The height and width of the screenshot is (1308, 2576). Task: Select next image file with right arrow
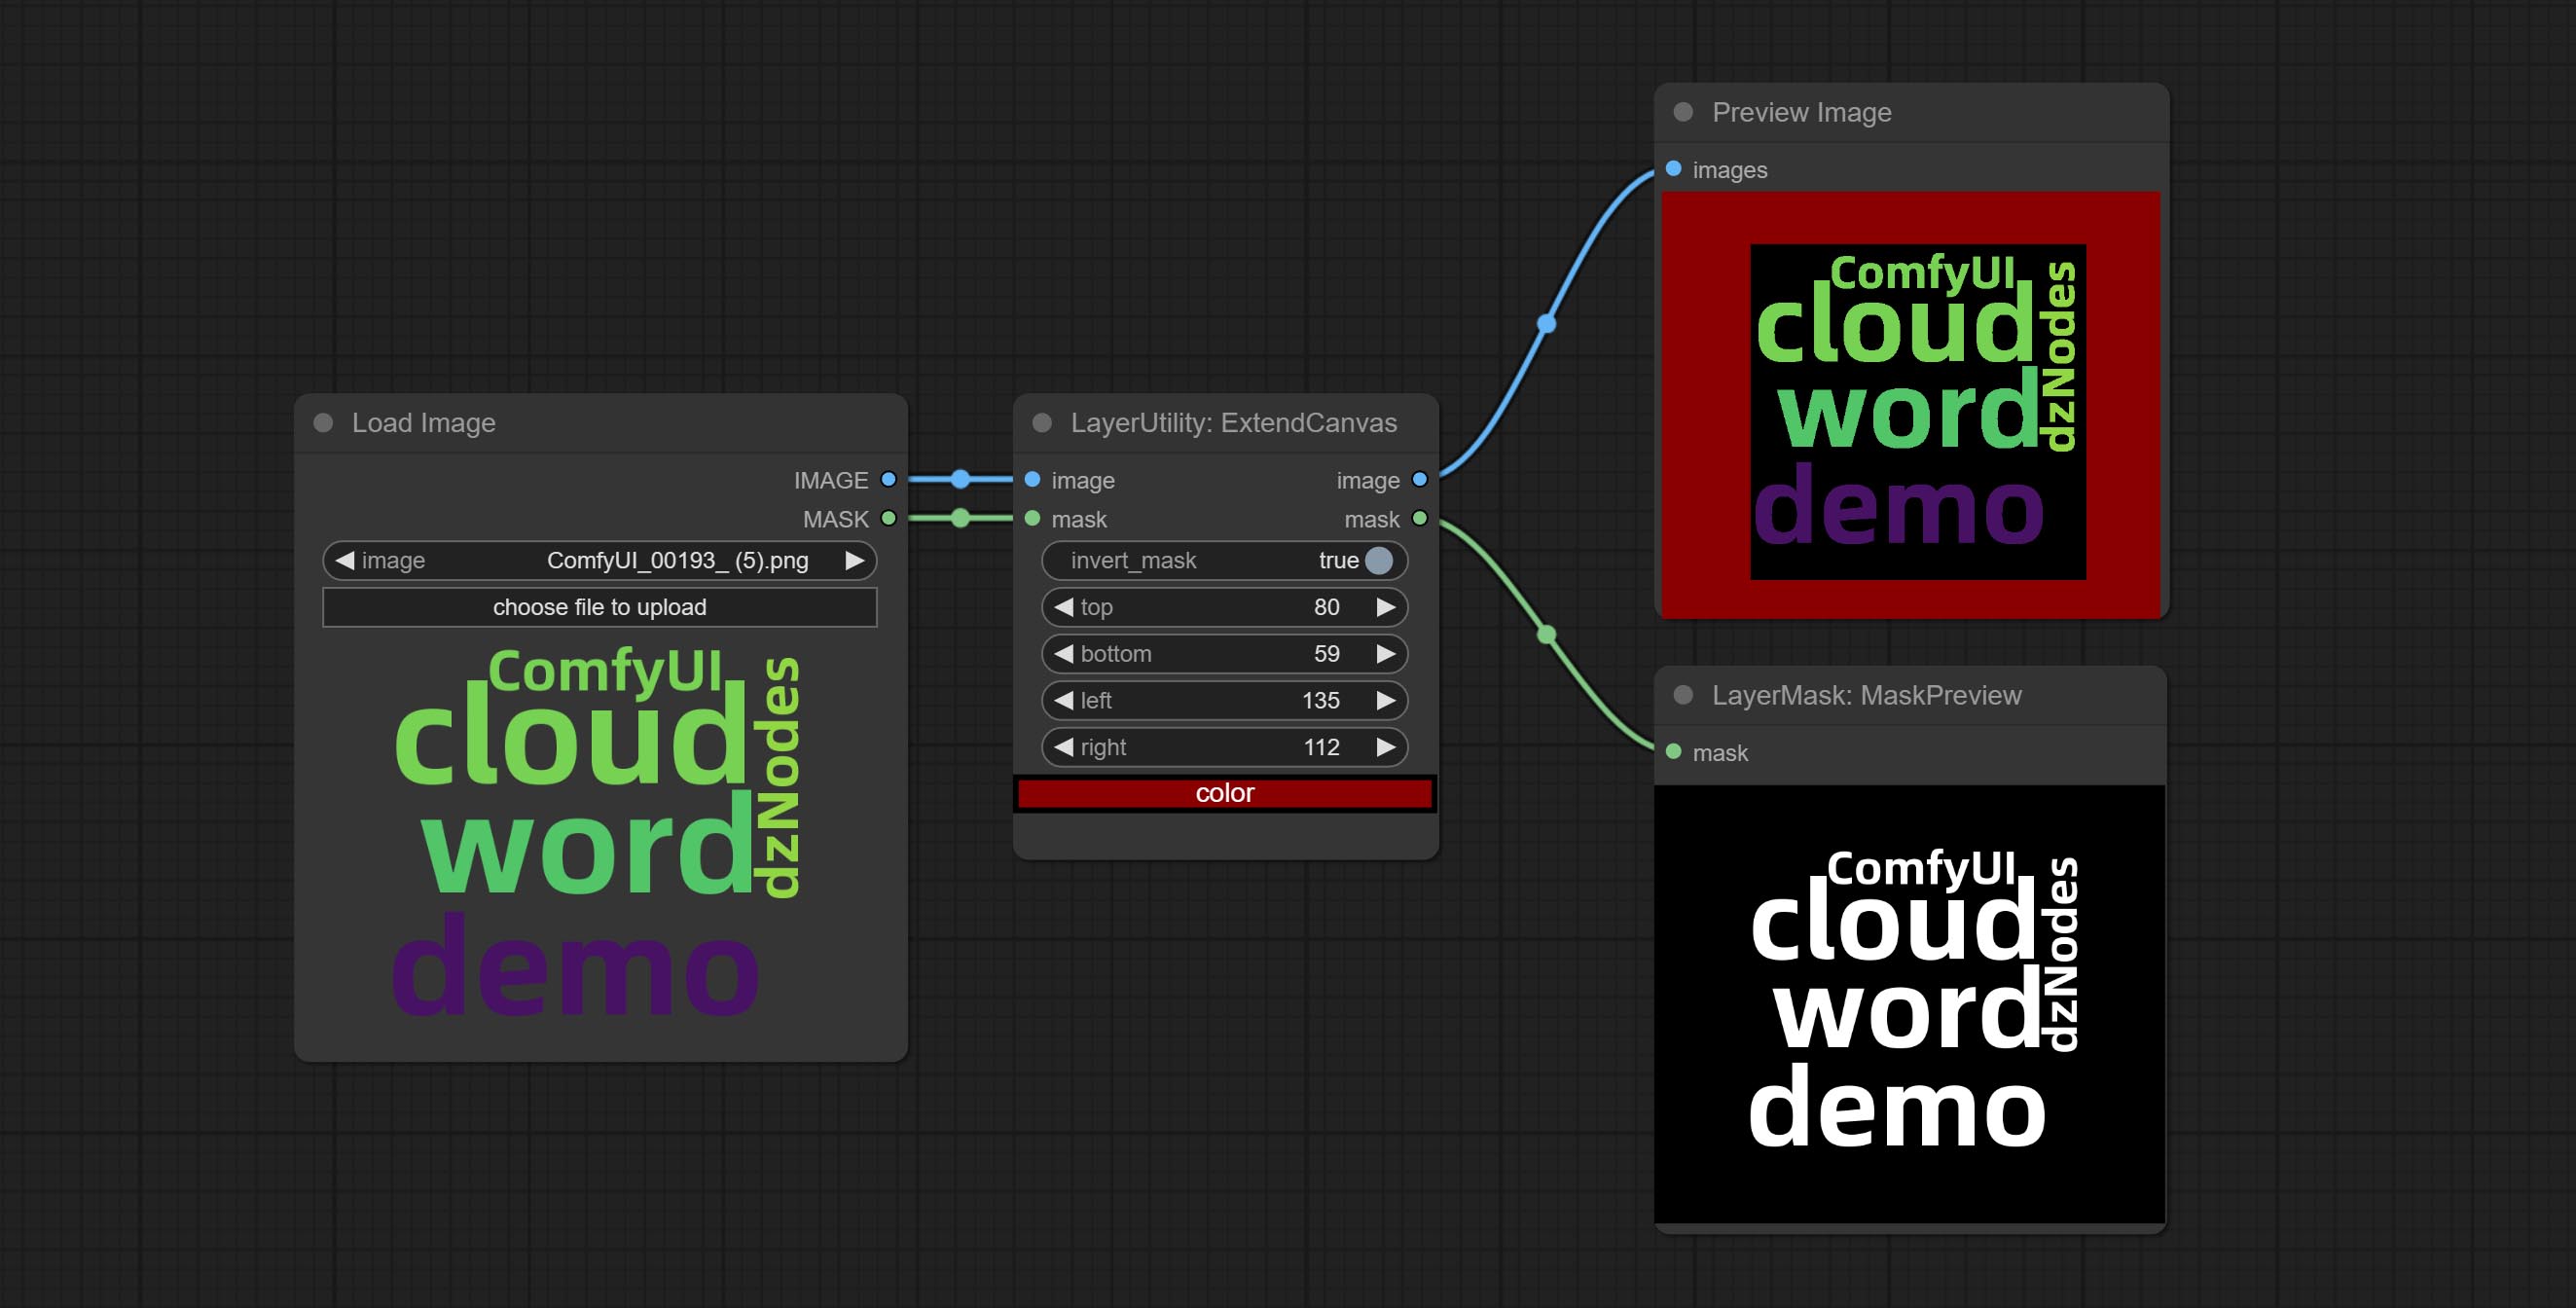855,561
